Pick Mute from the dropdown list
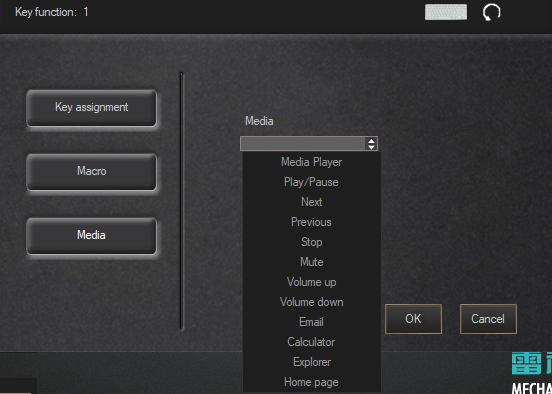The image size is (552, 394). pos(312,262)
